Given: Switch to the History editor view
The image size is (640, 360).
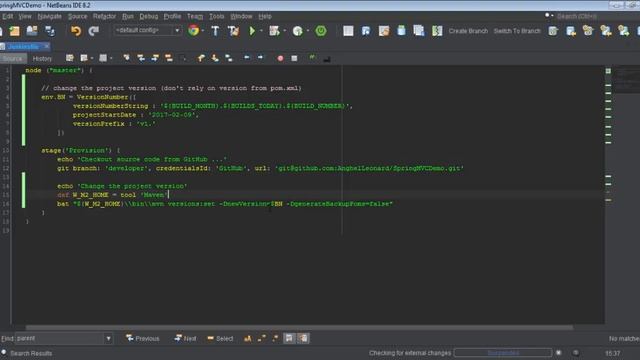Looking at the screenshot, I should (42, 58).
